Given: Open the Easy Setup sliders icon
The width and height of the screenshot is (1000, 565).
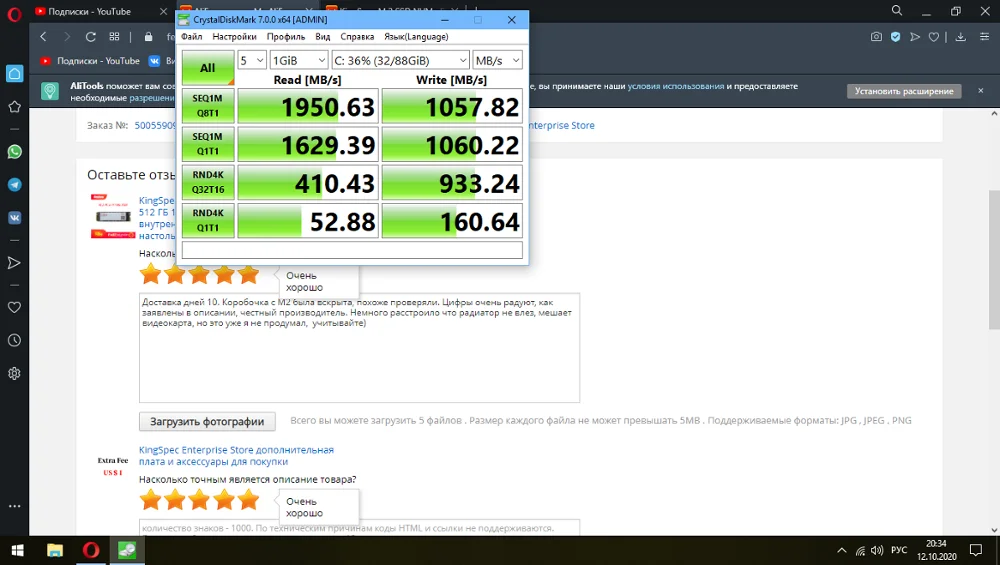Looking at the screenshot, I should tap(984, 37).
